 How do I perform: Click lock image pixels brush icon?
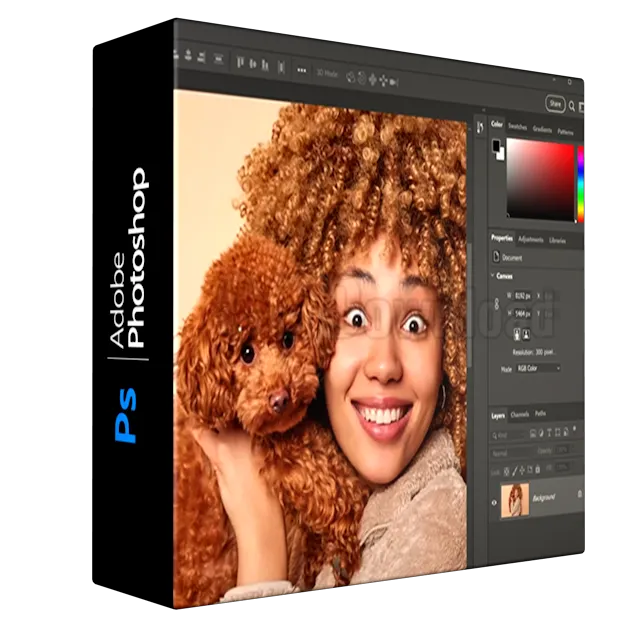(x=515, y=470)
